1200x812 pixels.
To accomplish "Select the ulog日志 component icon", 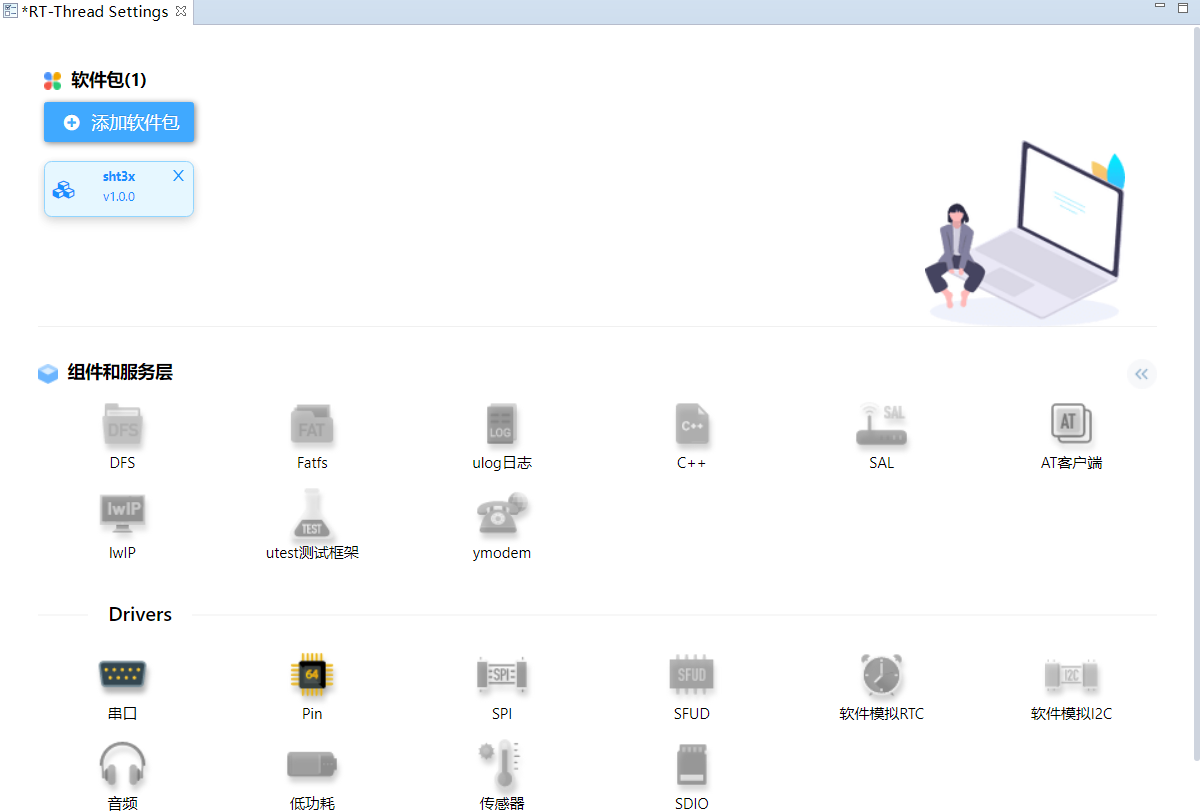I will tap(501, 426).
